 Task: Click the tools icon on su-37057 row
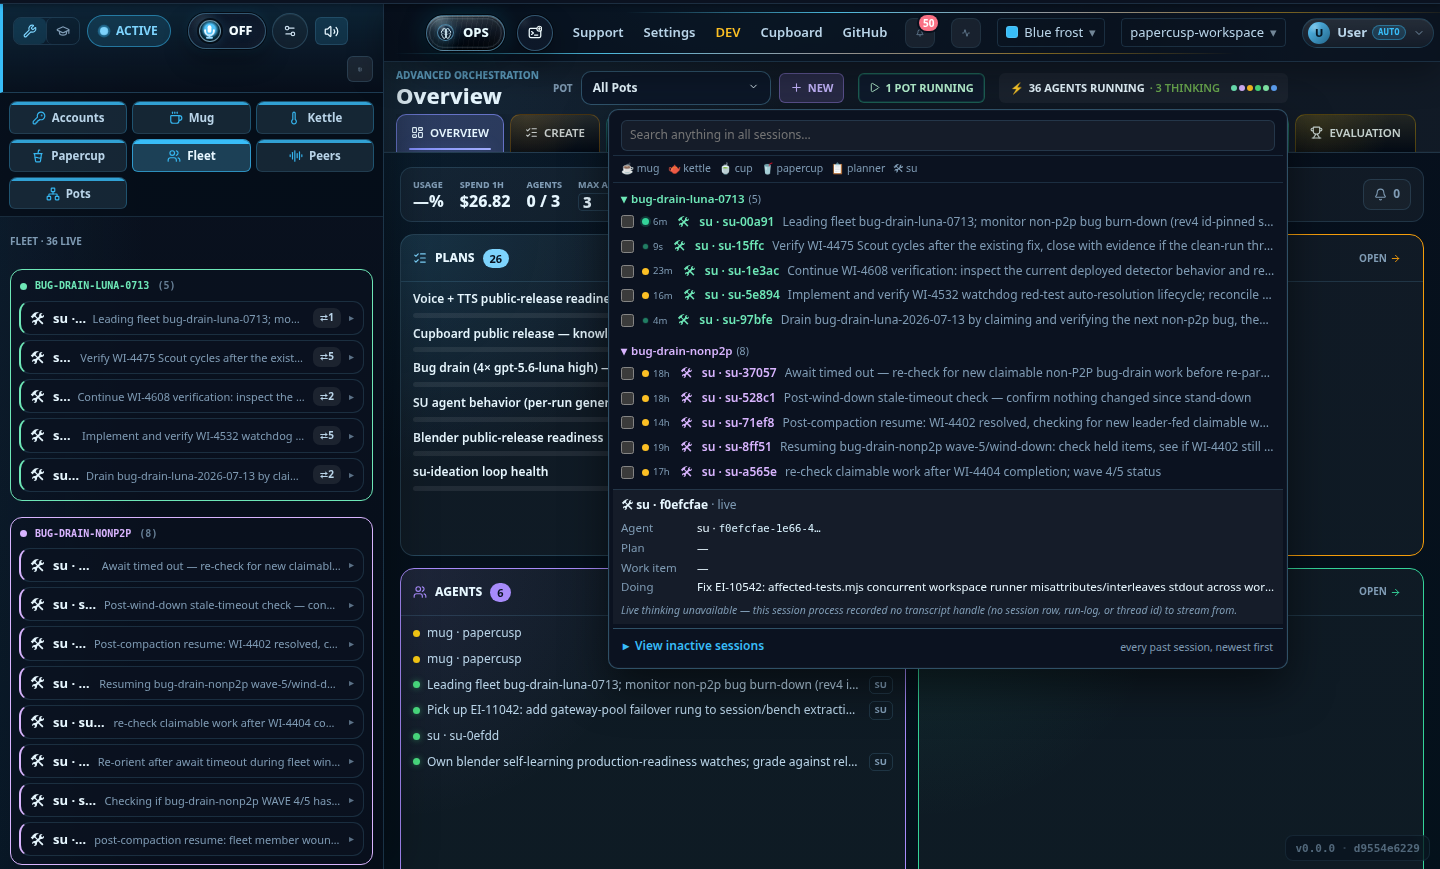coord(686,373)
